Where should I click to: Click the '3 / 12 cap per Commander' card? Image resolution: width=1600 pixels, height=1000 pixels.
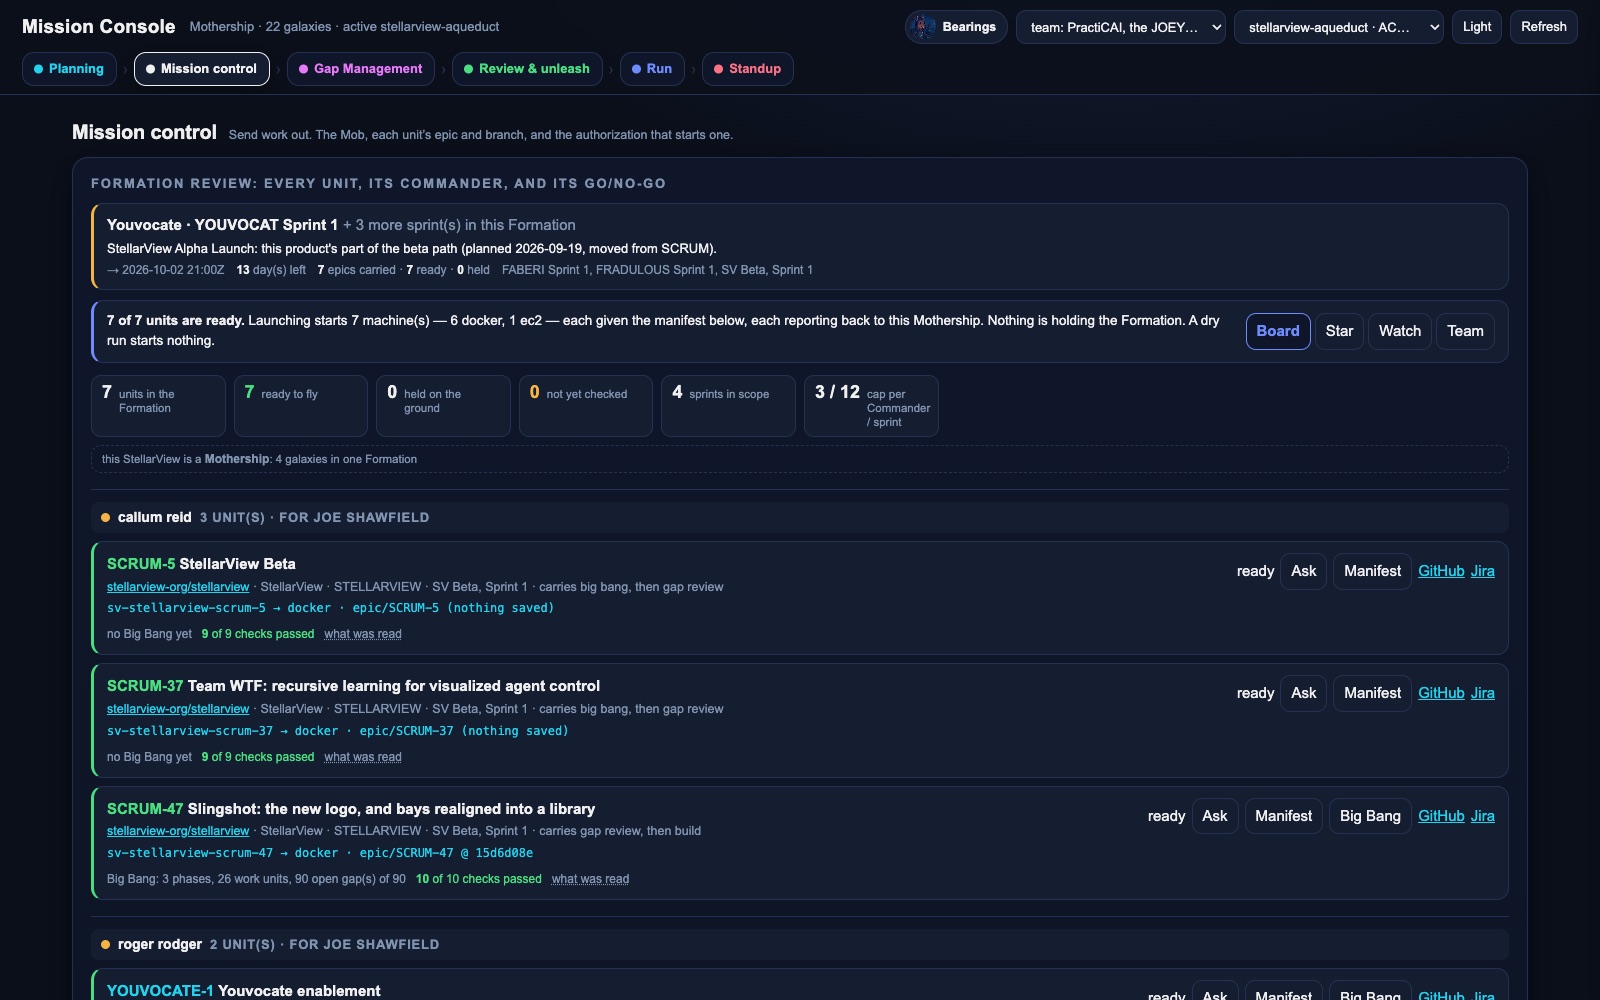871,406
